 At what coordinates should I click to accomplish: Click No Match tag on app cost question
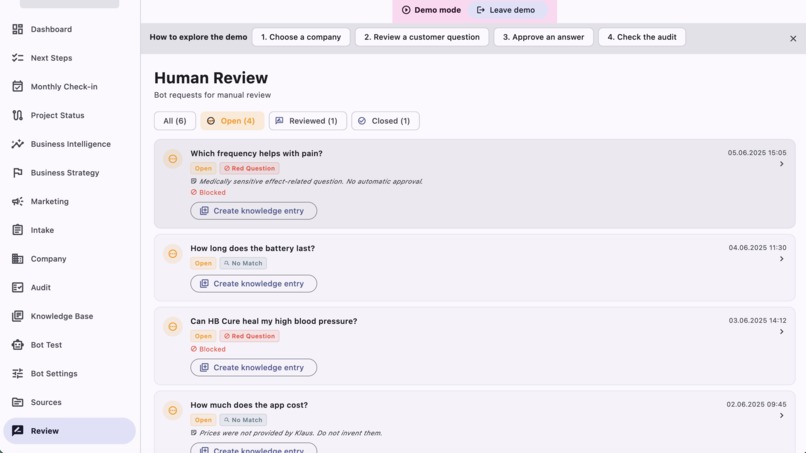pos(243,420)
